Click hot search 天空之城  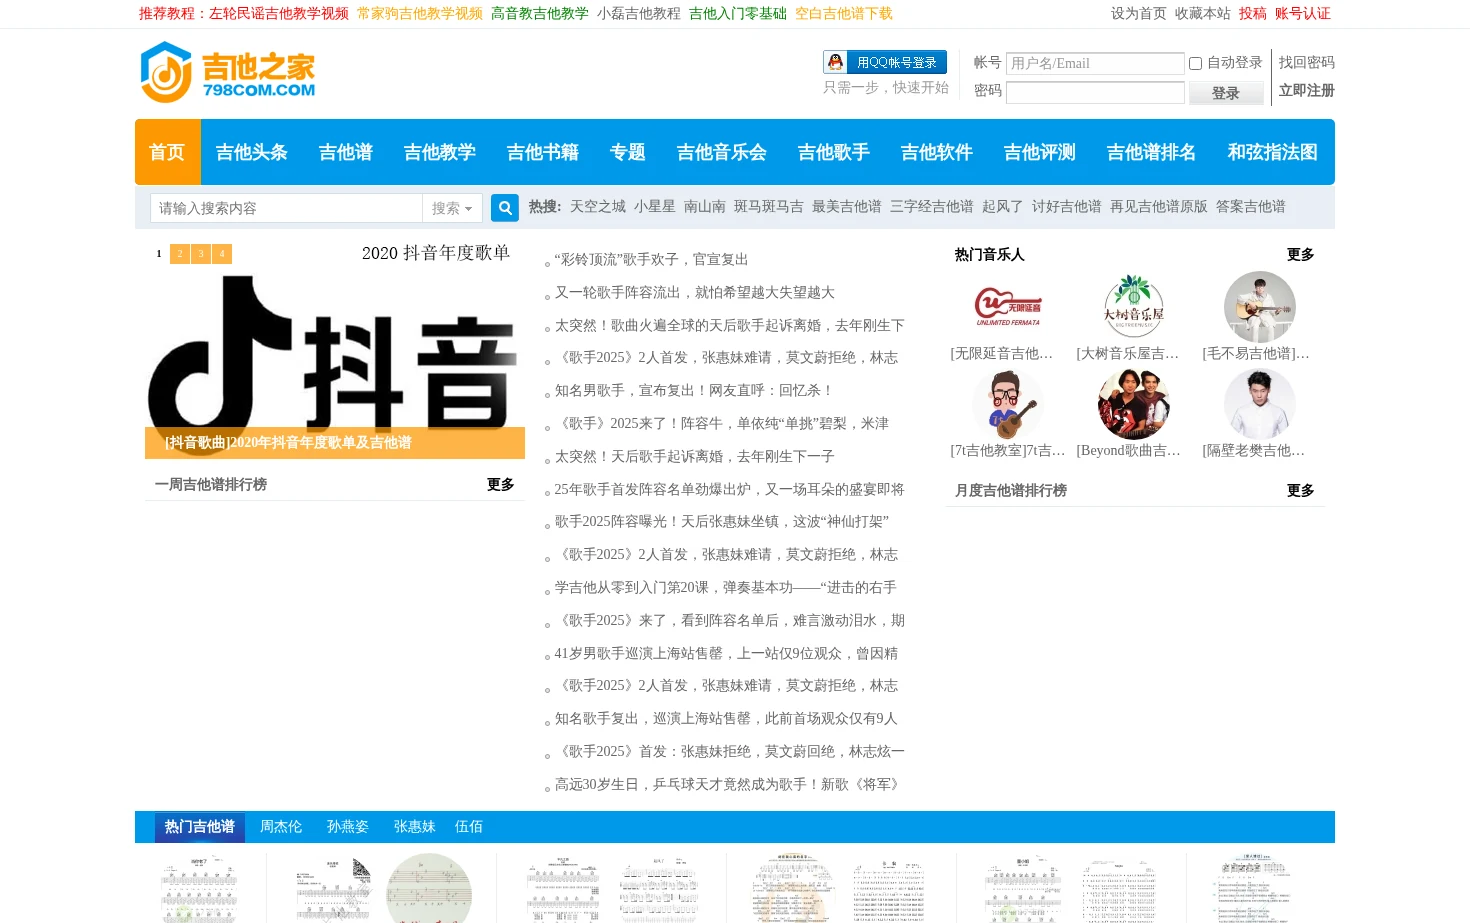(x=598, y=207)
